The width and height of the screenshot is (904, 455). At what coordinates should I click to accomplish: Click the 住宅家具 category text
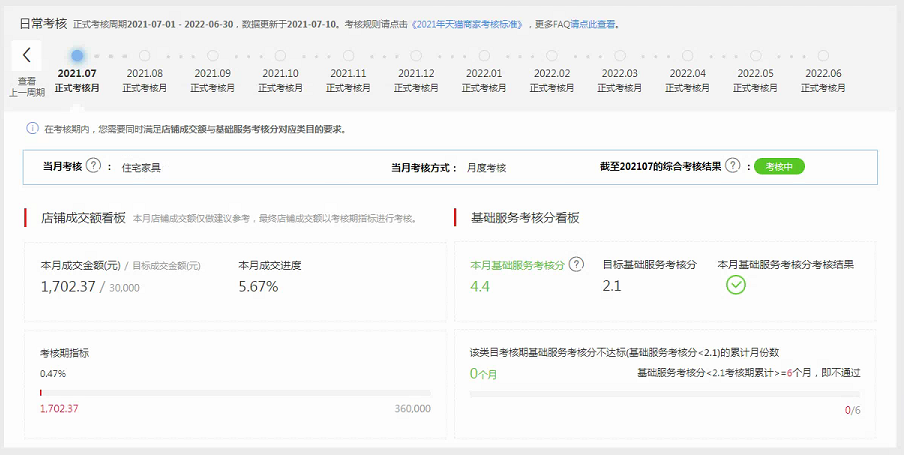(x=141, y=168)
